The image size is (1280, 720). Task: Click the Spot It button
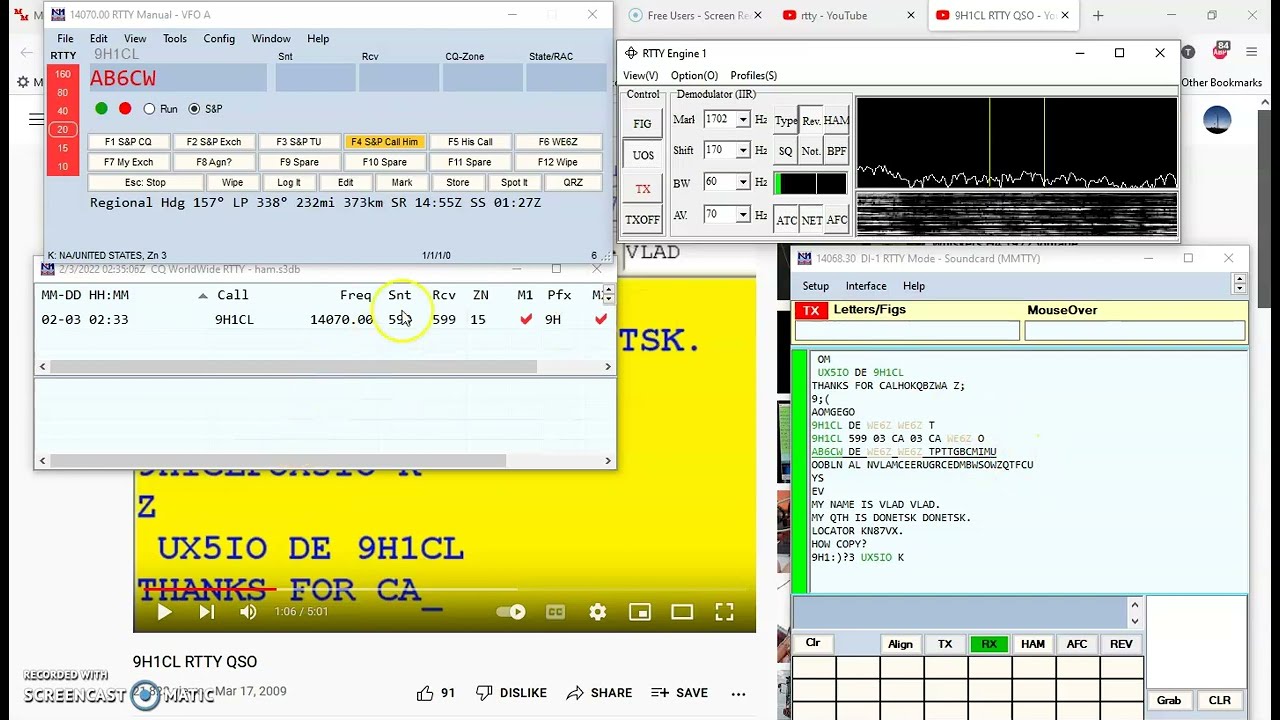pyautogui.click(x=514, y=183)
